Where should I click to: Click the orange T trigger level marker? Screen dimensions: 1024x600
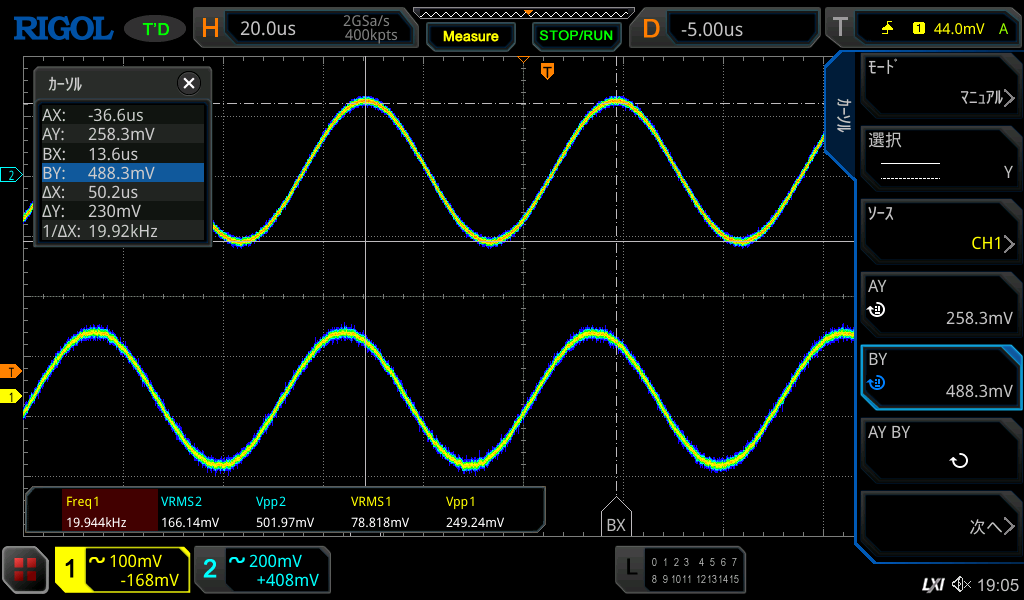click(11, 372)
